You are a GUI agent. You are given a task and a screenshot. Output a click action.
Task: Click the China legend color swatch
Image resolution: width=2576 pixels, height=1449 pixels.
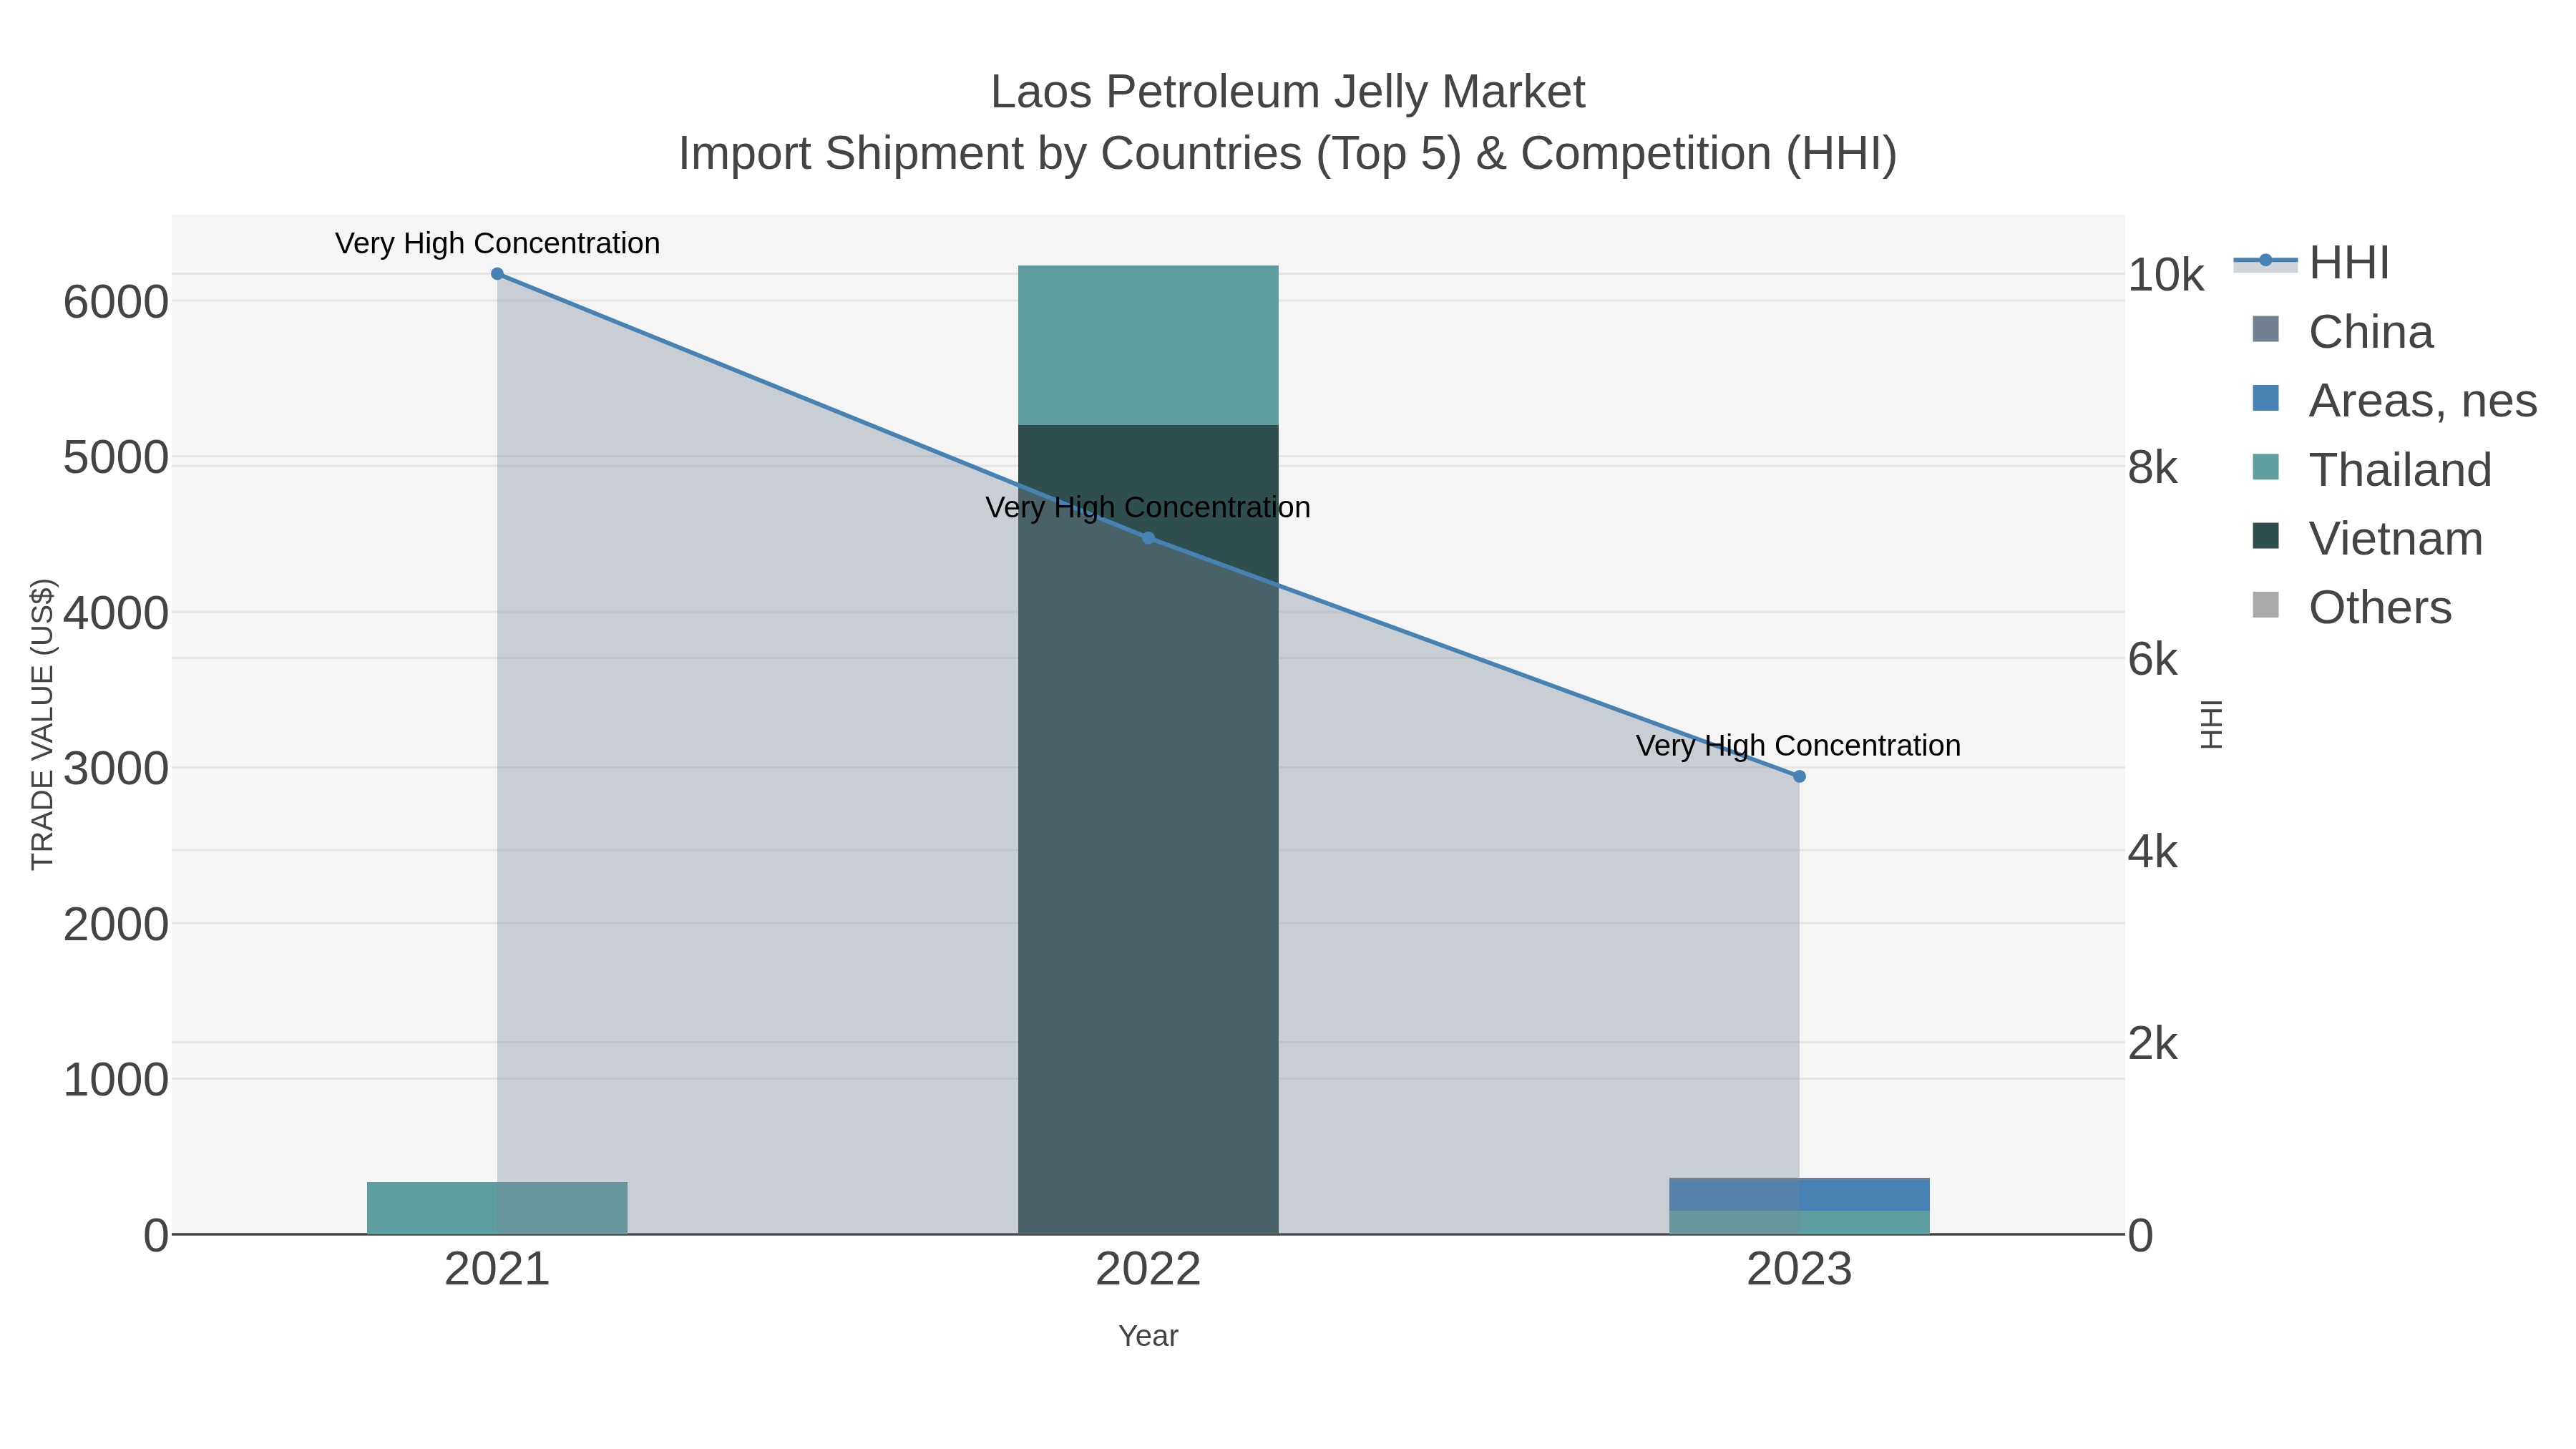[x=2266, y=329]
